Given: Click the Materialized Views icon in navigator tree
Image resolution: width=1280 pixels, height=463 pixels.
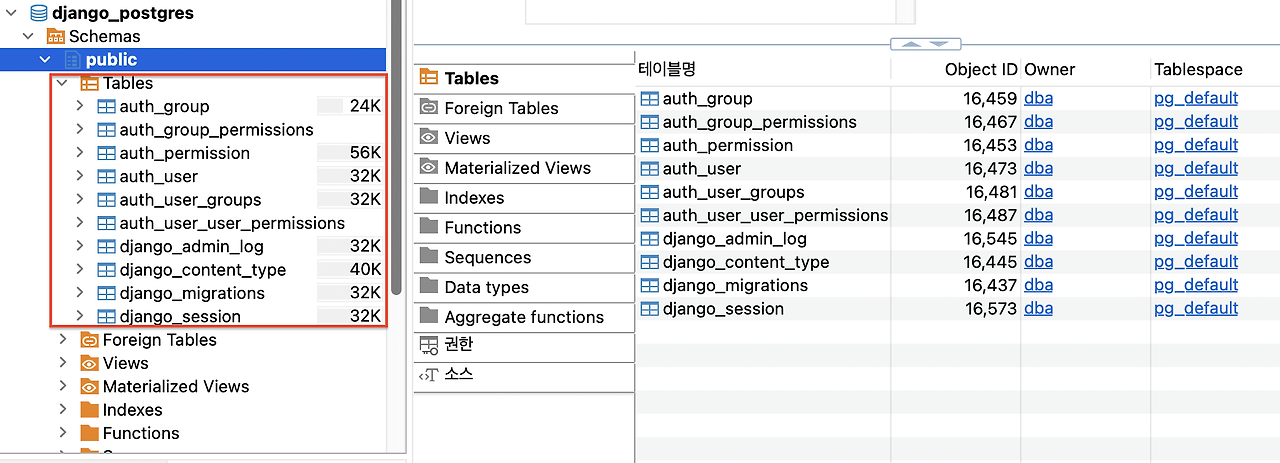Looking at the screenshot, I should pos(89,387).
